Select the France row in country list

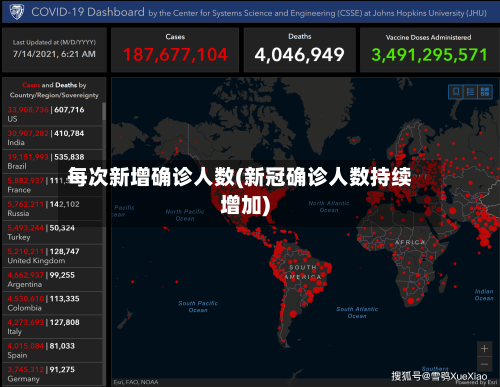[x=52, y=185]
